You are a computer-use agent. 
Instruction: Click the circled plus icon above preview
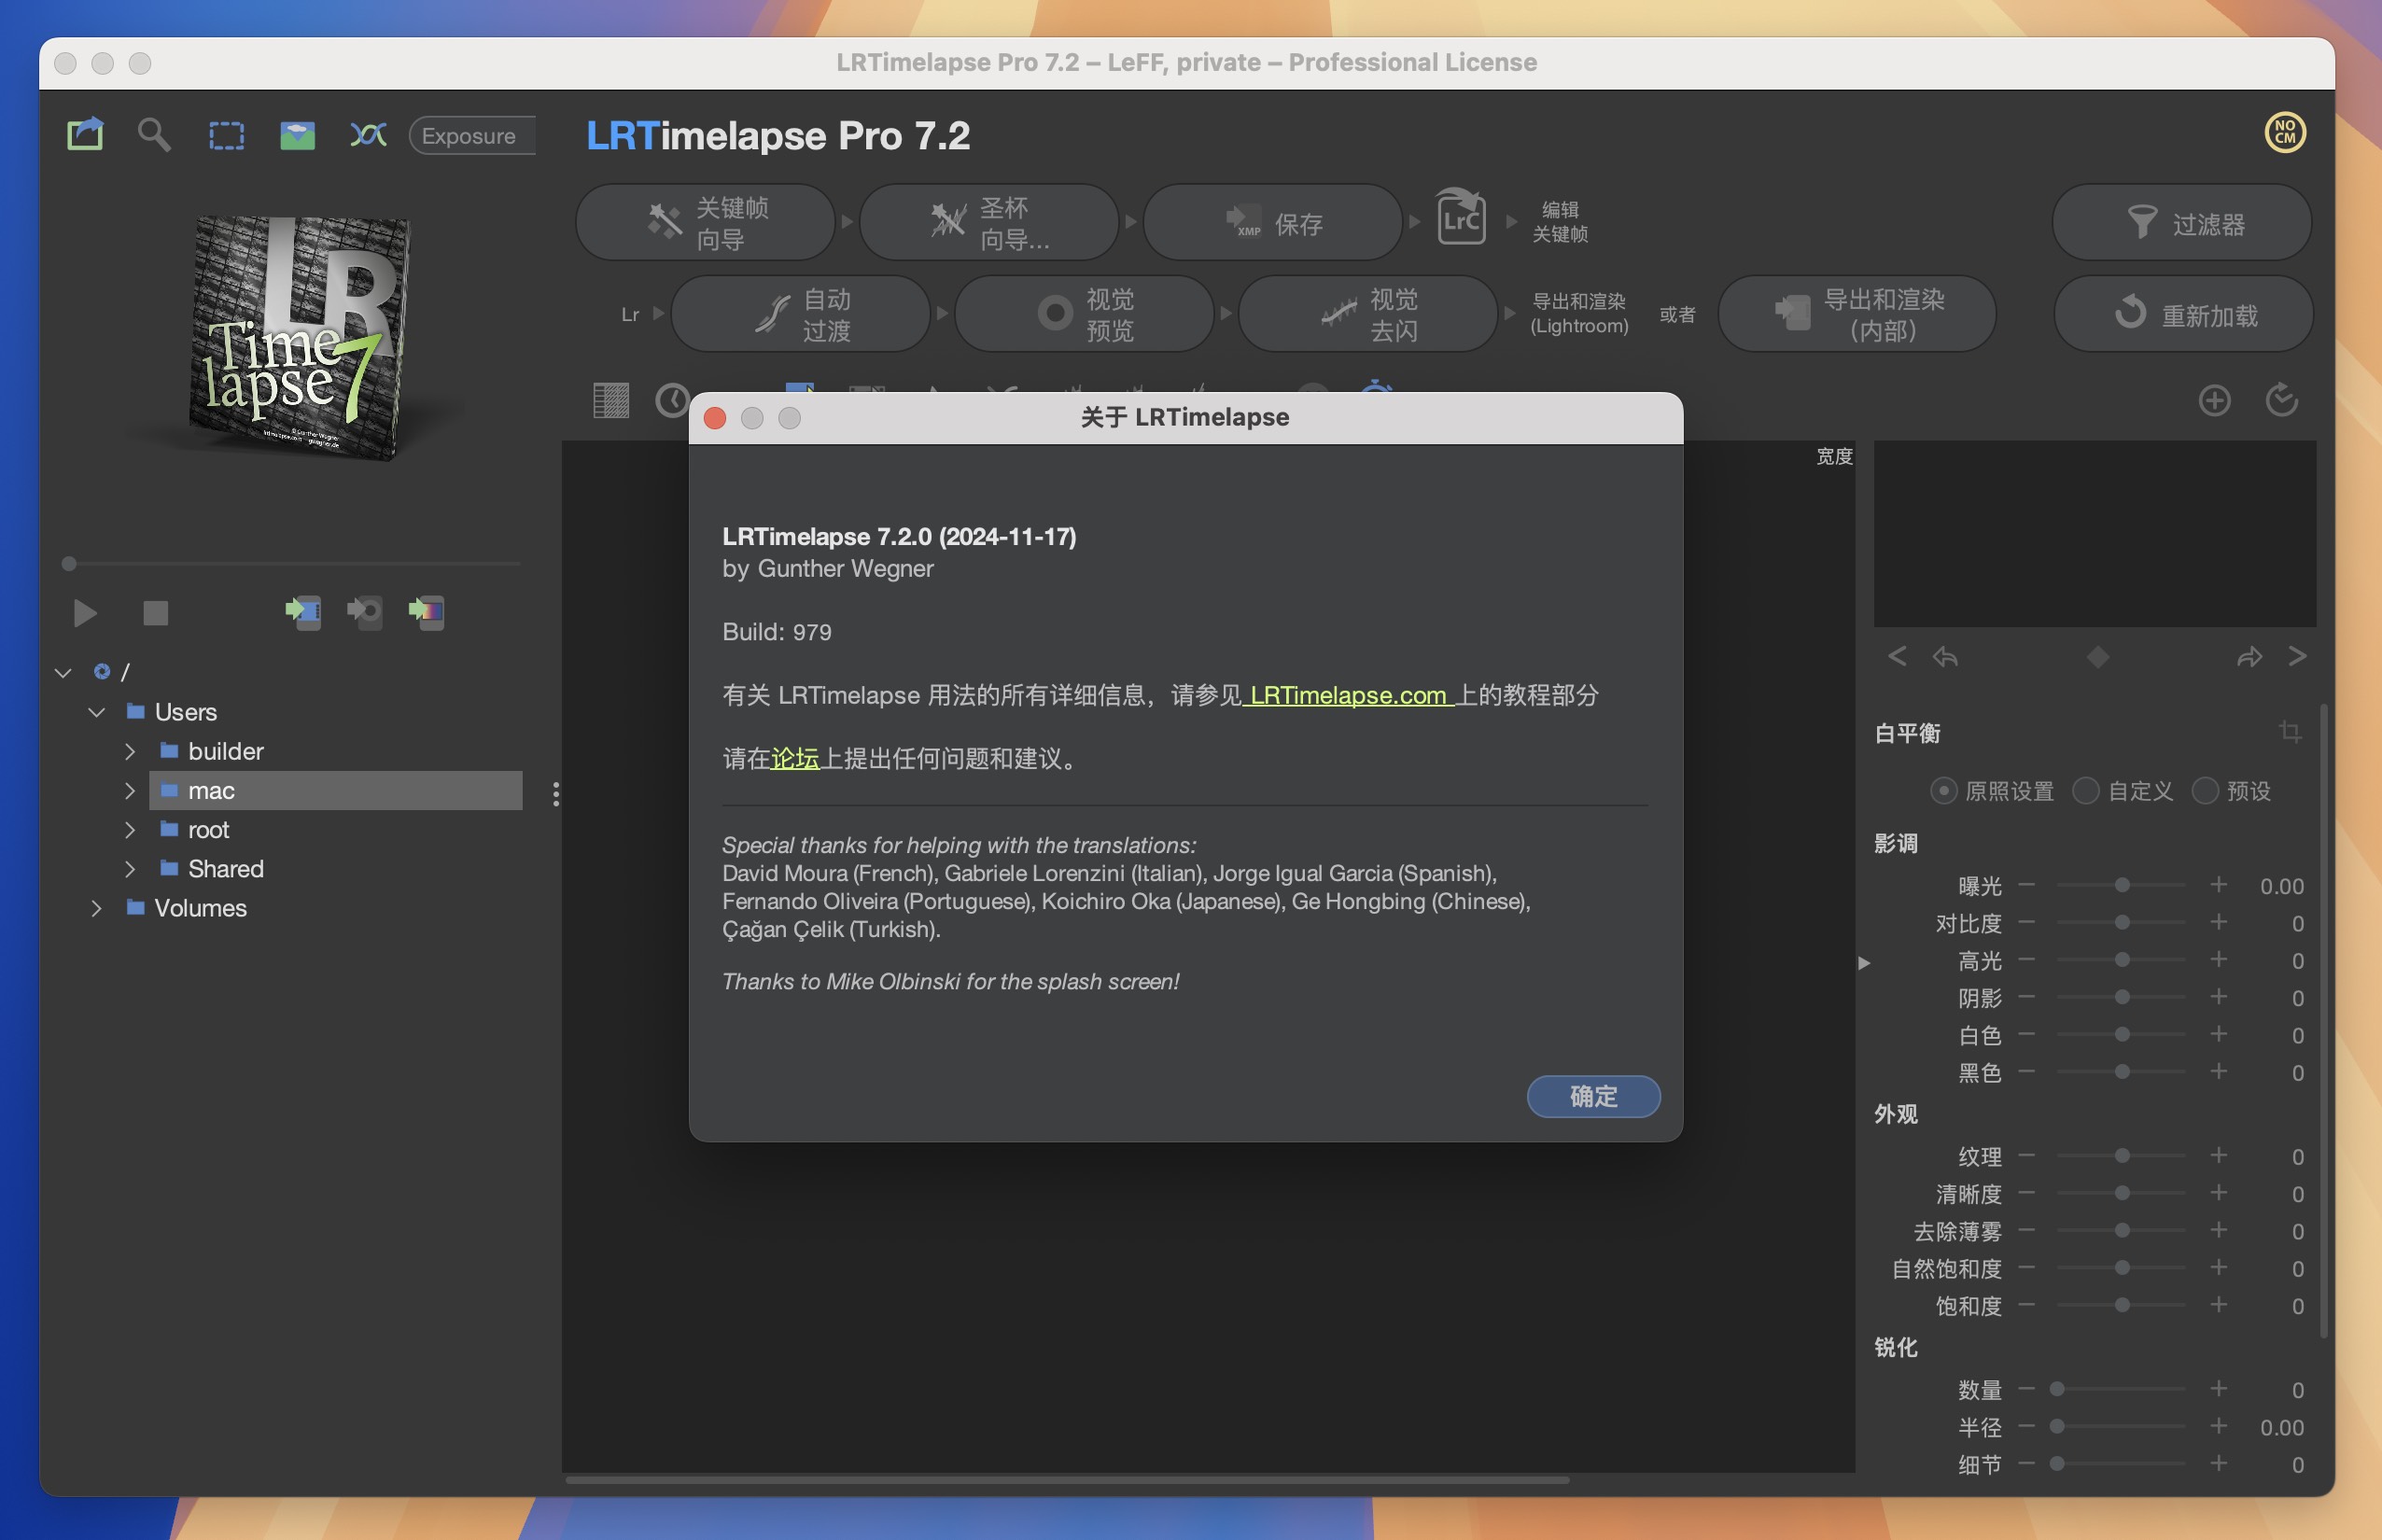2214,400
